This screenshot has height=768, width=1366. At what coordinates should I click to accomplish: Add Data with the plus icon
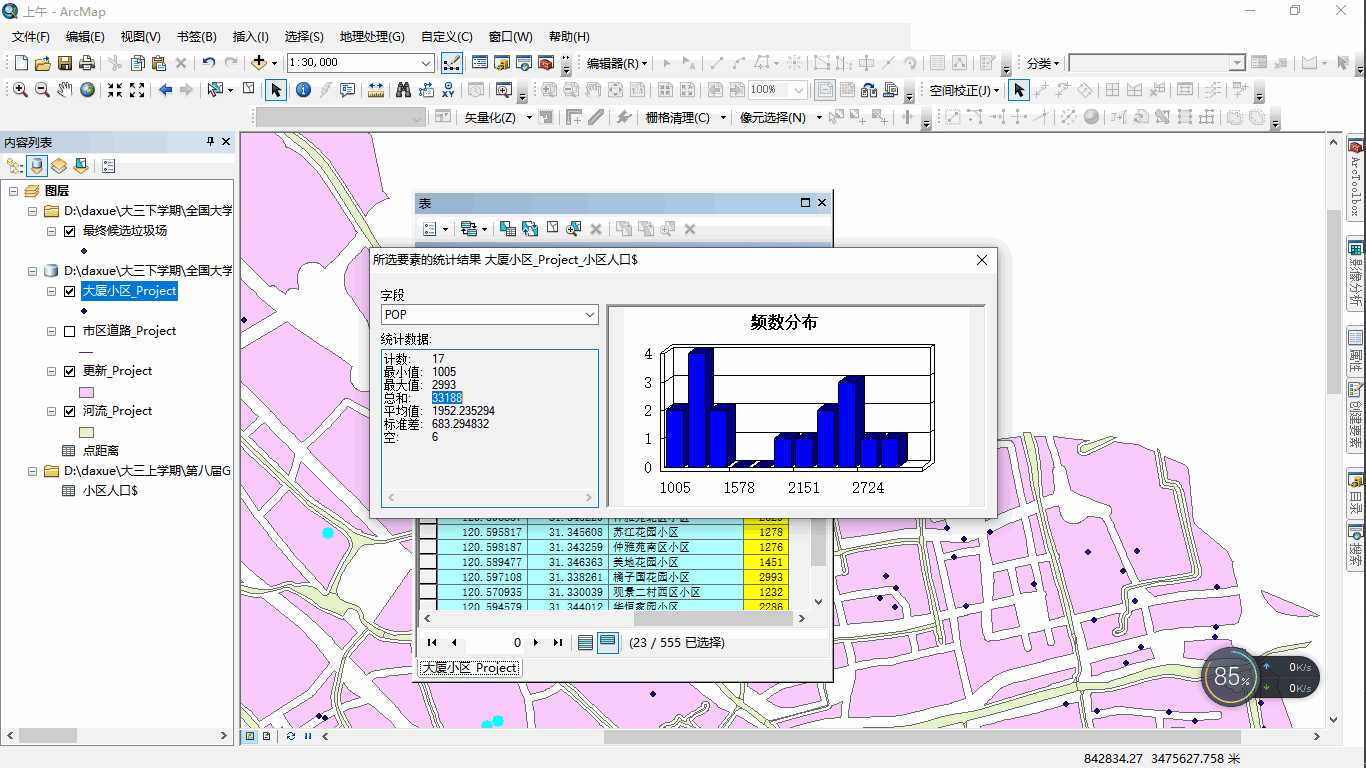[259, 63]
